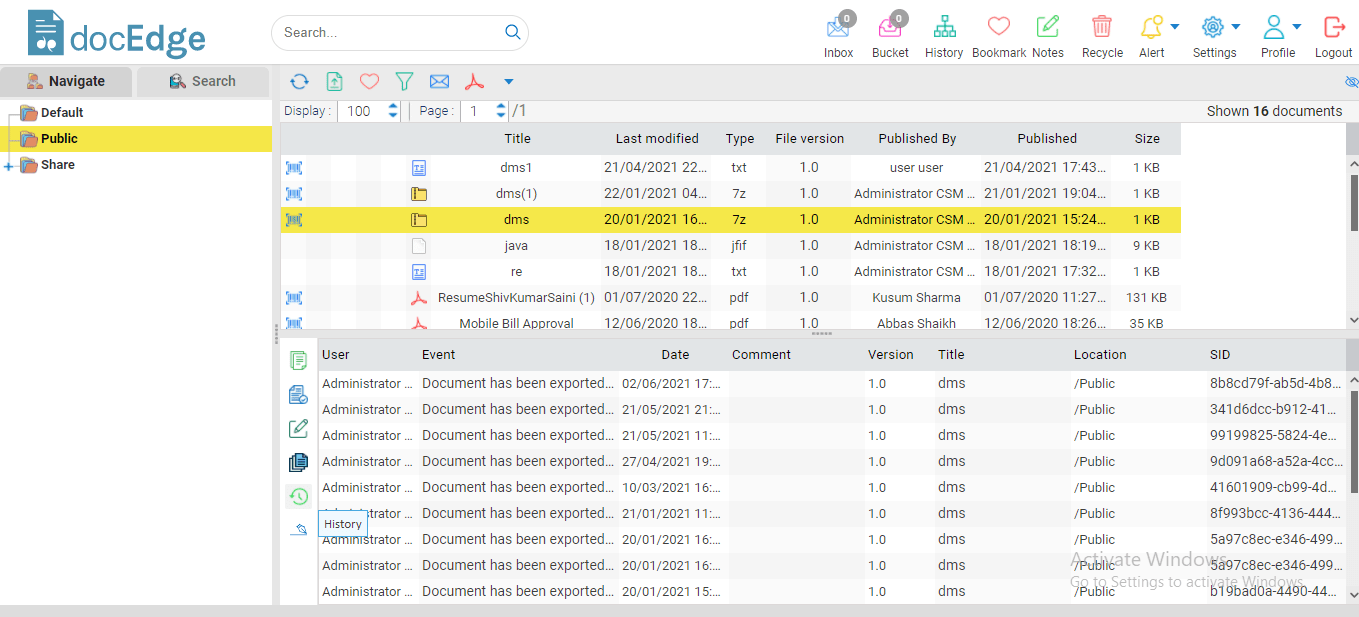Email the selected document
The width and height of the screenshot is (1359, 617).
click(439, 81)
